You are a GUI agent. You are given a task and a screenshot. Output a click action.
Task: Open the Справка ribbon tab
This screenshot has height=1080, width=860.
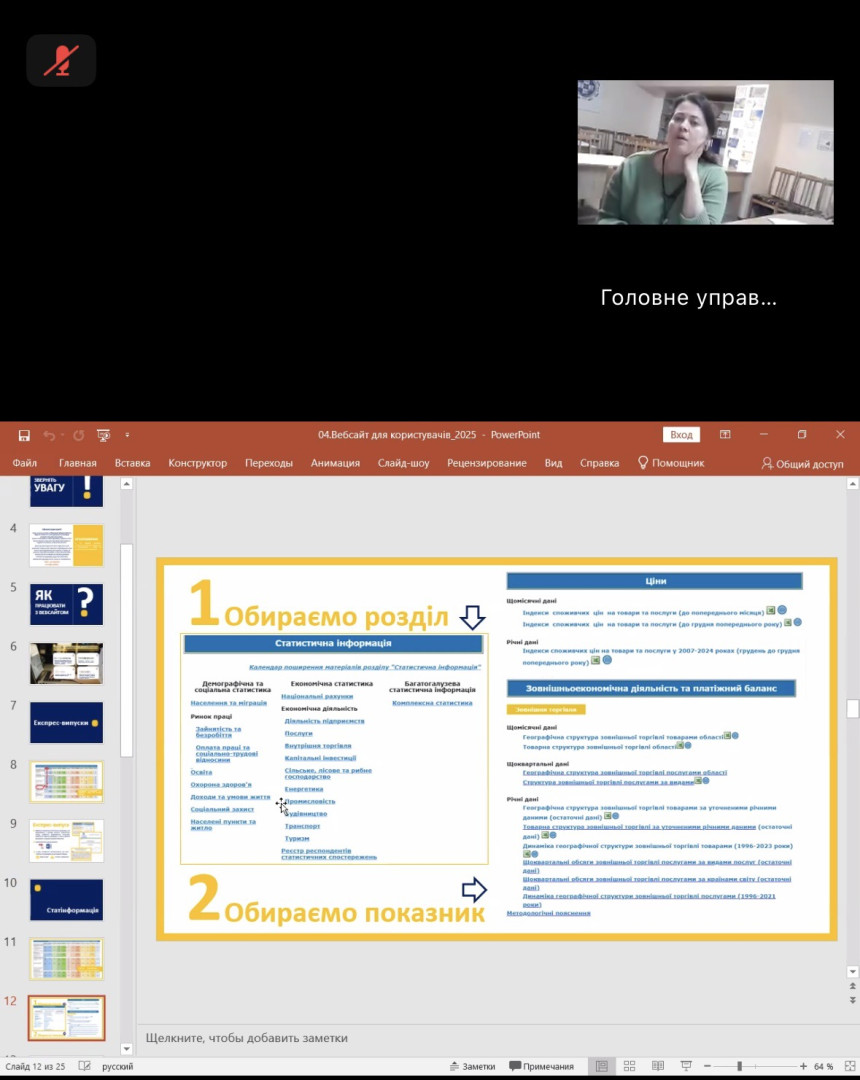pyautogui.click(x=599, y=463)
